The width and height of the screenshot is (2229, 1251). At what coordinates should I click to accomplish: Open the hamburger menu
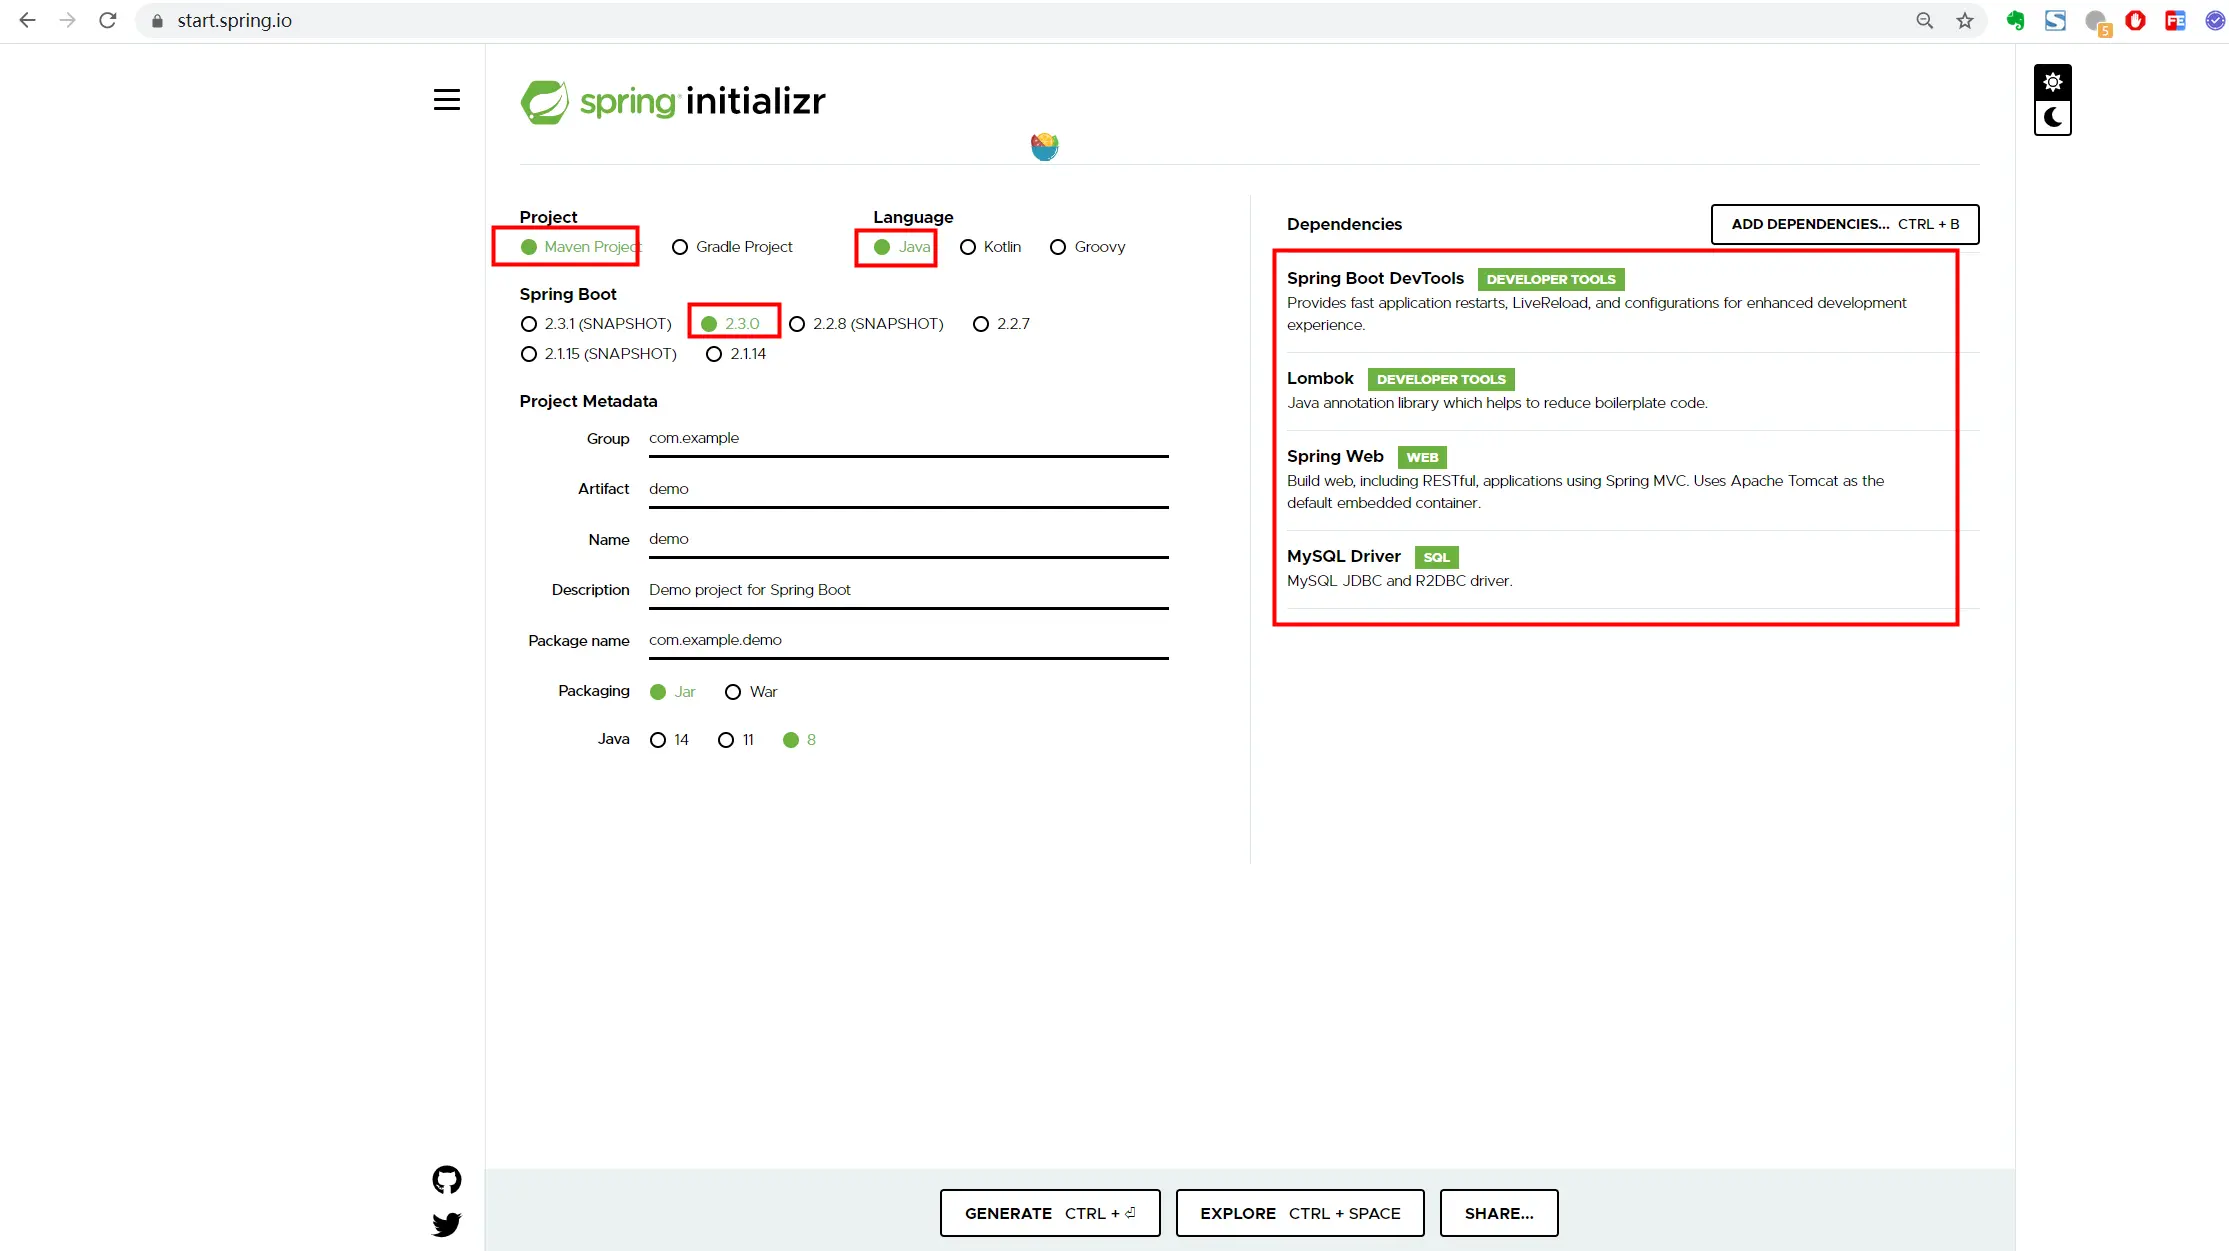[447, 100]
